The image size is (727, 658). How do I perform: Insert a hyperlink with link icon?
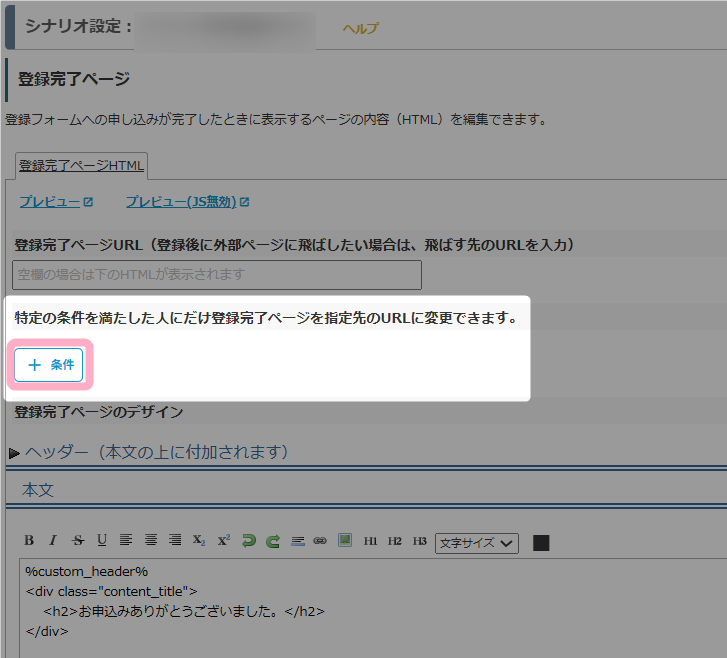tap(320, 541)
